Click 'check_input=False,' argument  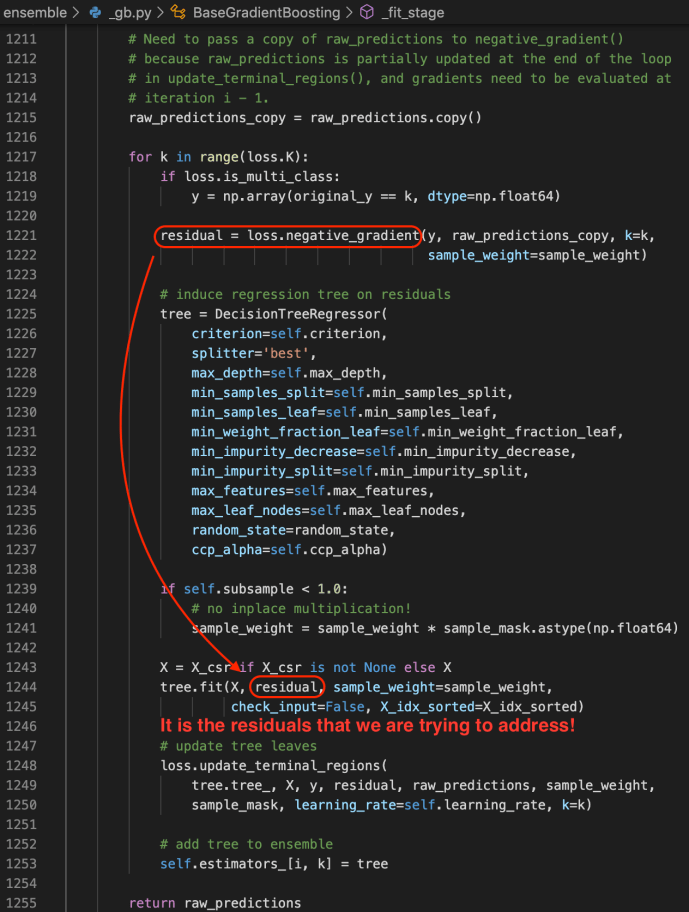(301, 707)
